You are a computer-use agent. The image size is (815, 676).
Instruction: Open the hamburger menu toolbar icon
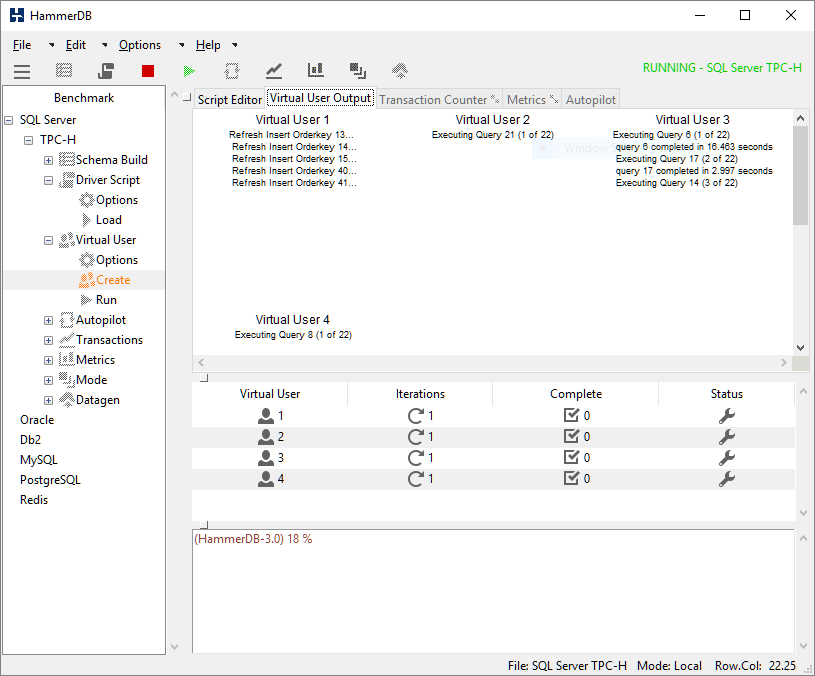point(22,71)
